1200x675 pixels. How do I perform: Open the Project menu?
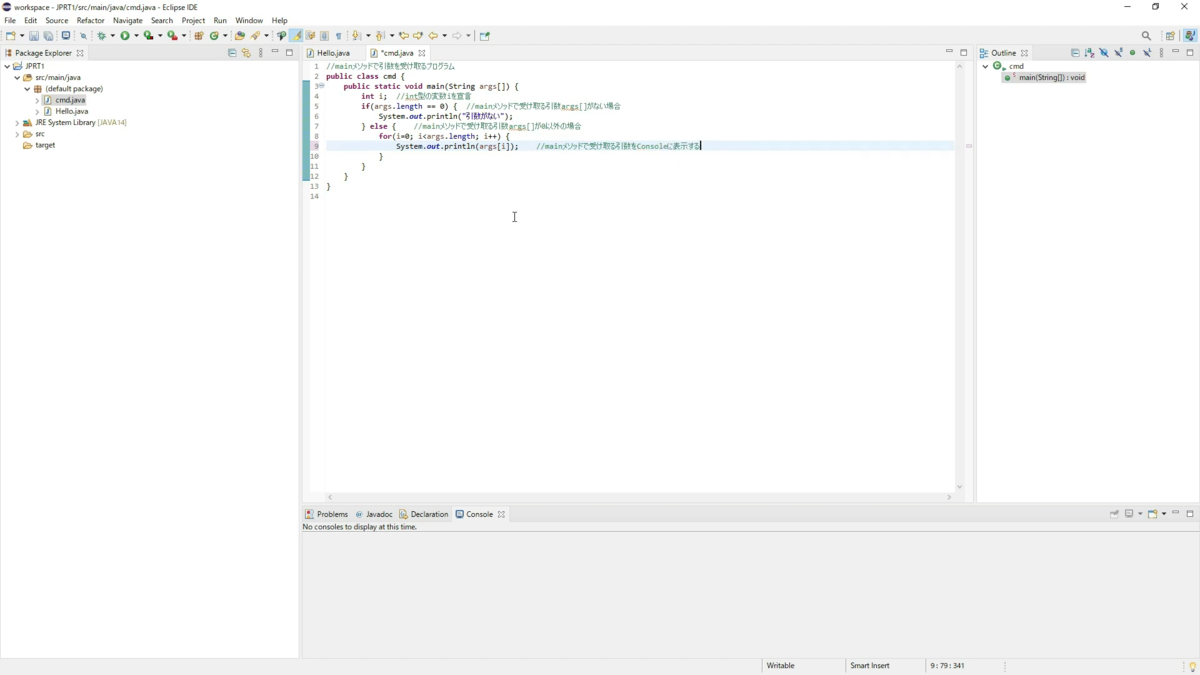tap(193, 20)
